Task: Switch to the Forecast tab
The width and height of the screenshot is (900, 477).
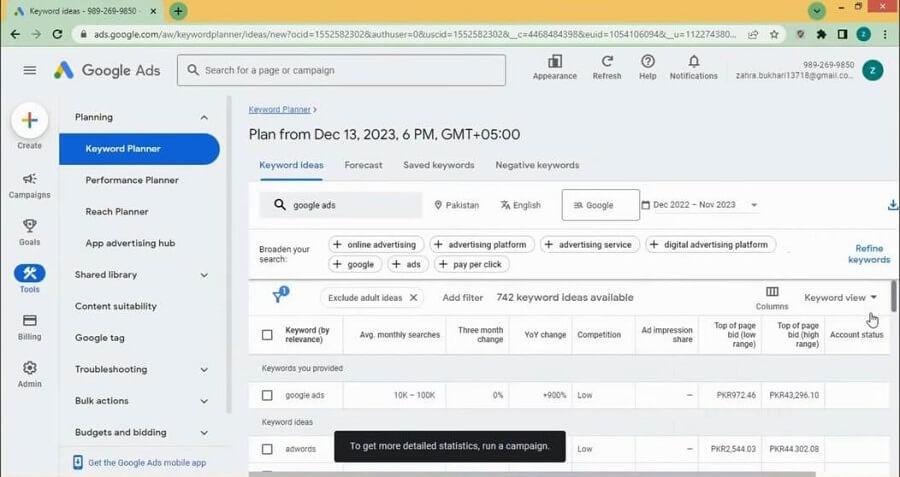Action: (363, 165)
